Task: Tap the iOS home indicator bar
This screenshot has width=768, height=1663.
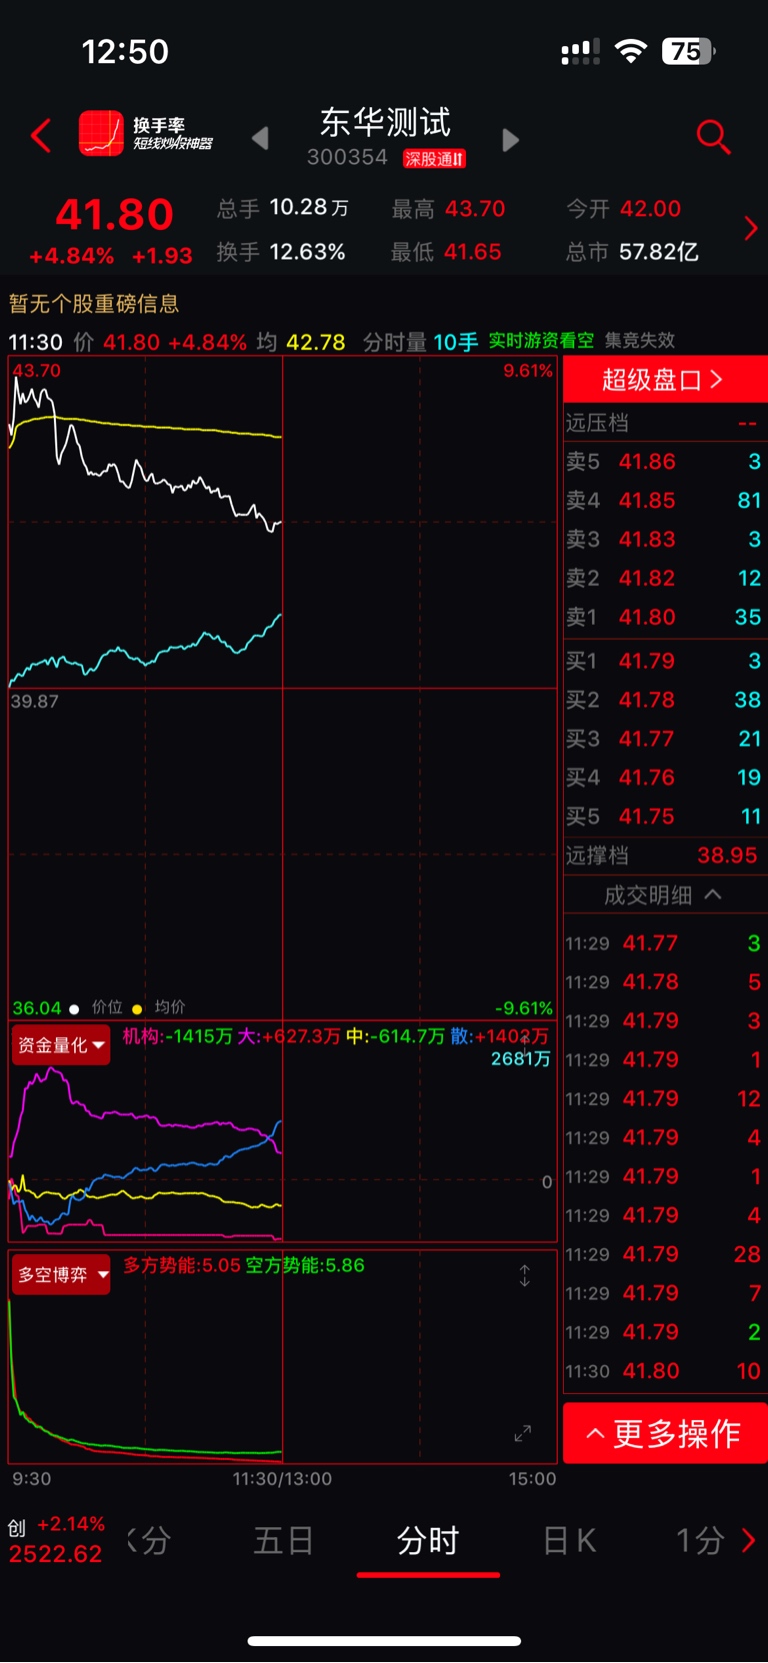Action: point(384,1641)
